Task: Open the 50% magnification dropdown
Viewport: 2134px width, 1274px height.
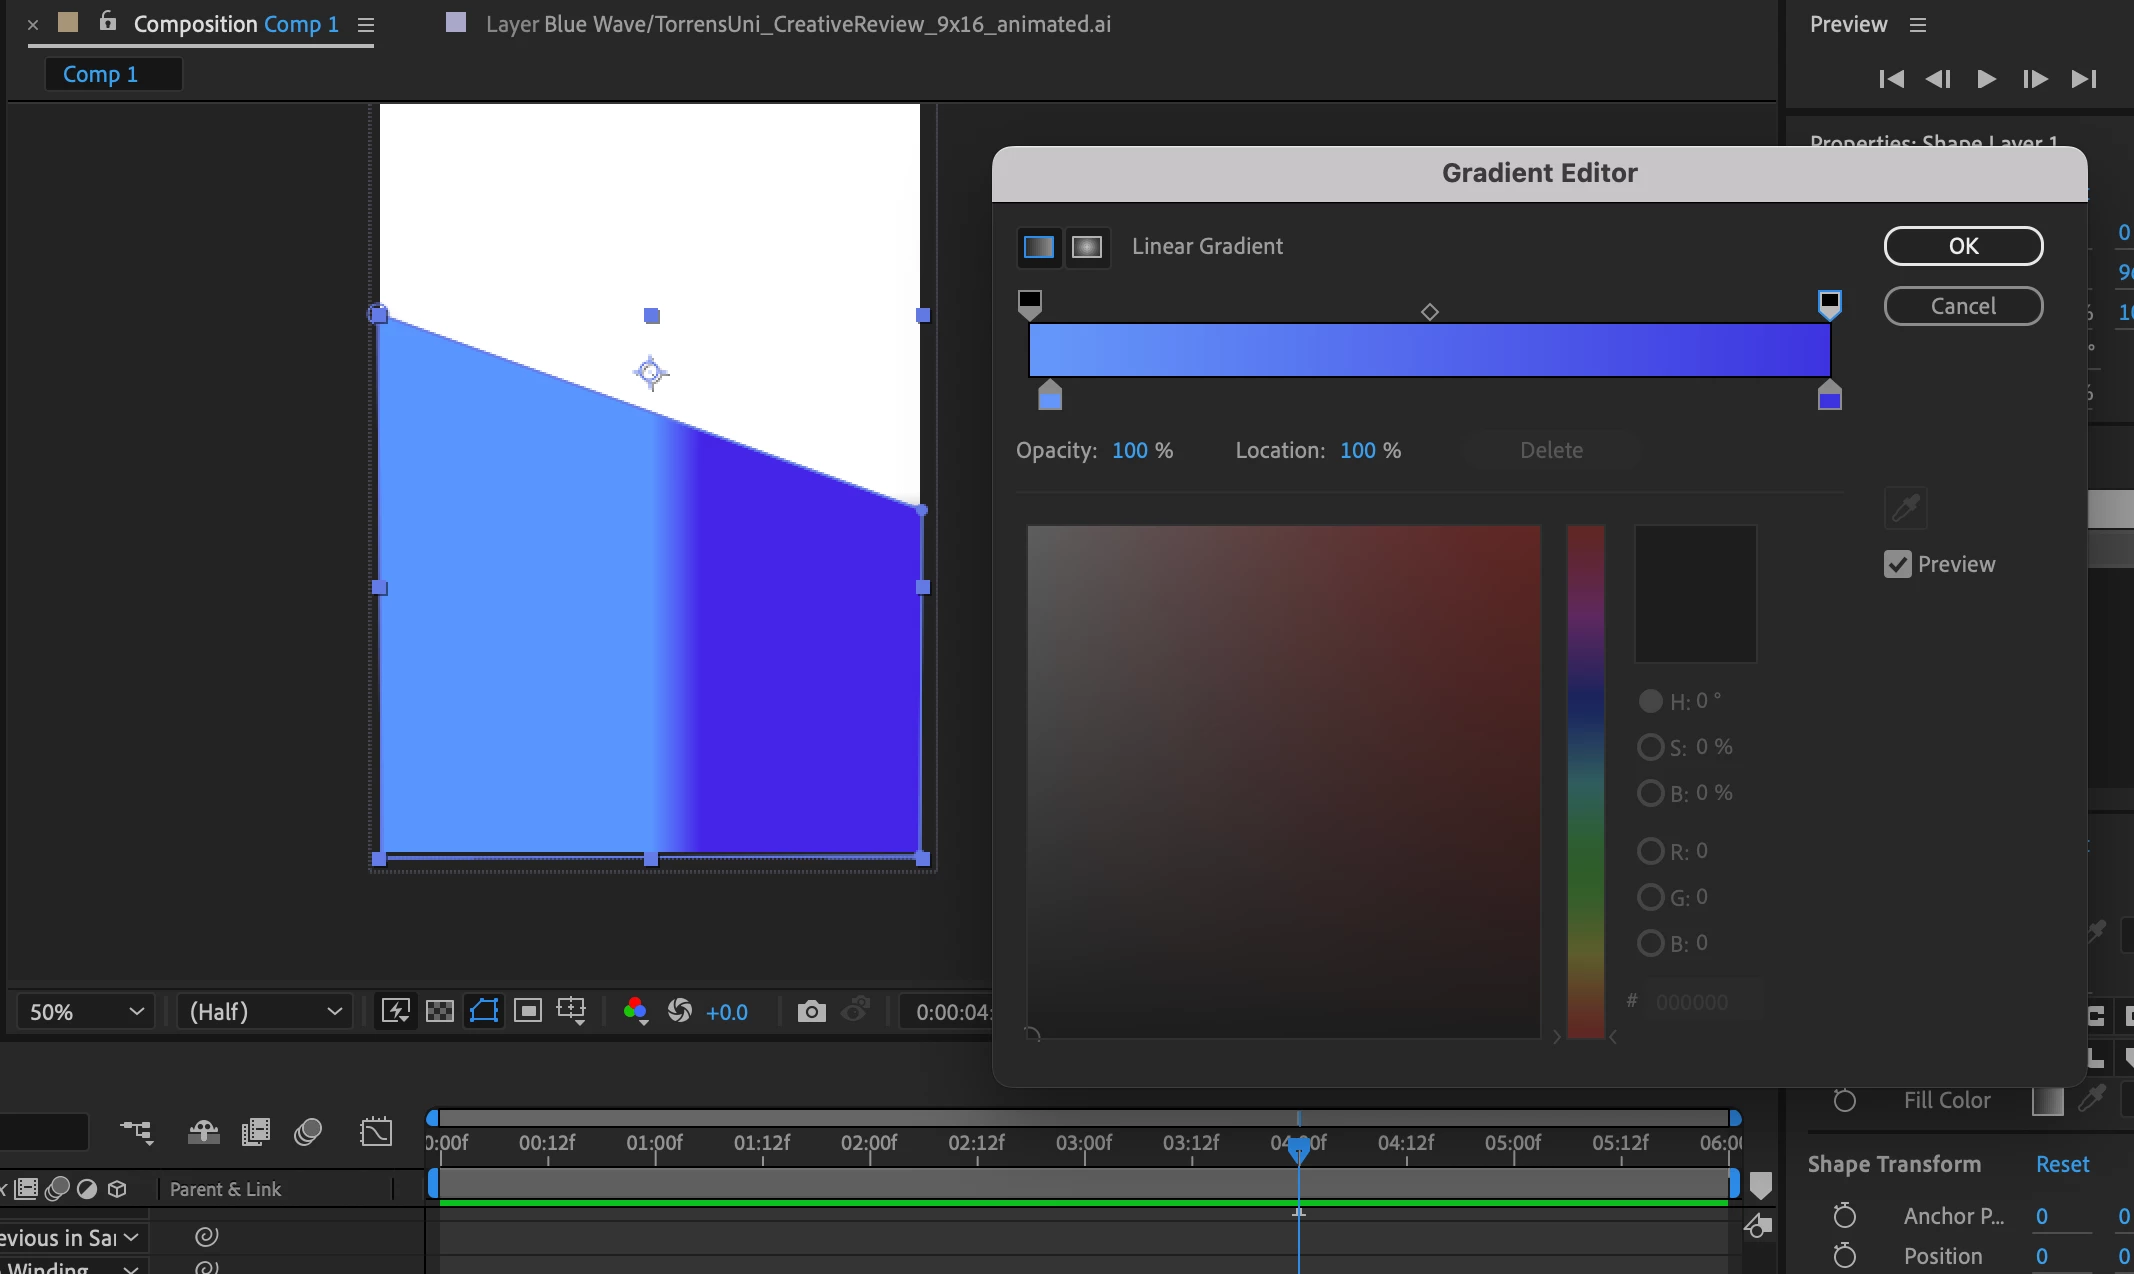Action: (86, 1012)
